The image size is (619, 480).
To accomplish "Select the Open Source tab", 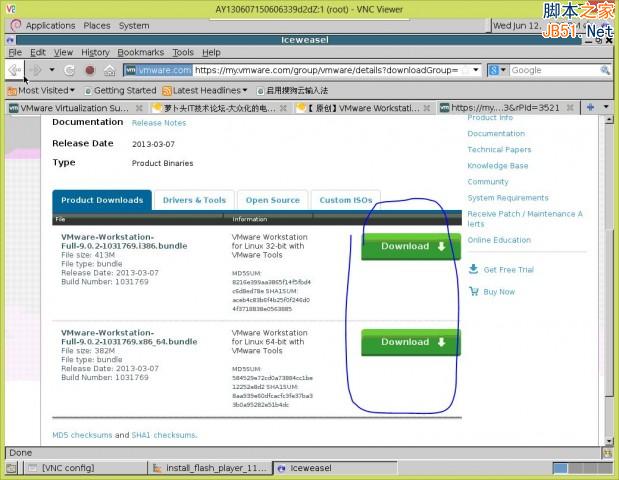I will (x=273, y=200).
